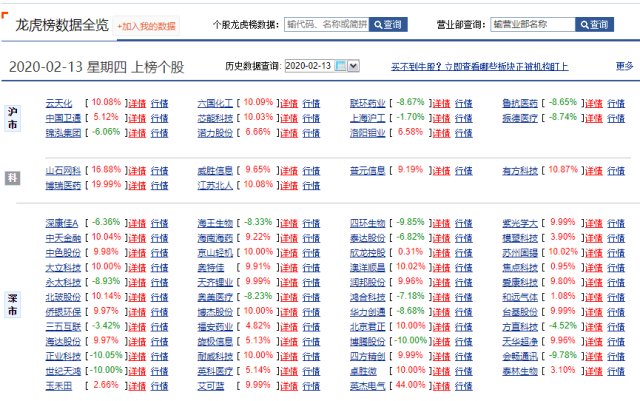Expand the history date dropdown arrow

point(353,66)
